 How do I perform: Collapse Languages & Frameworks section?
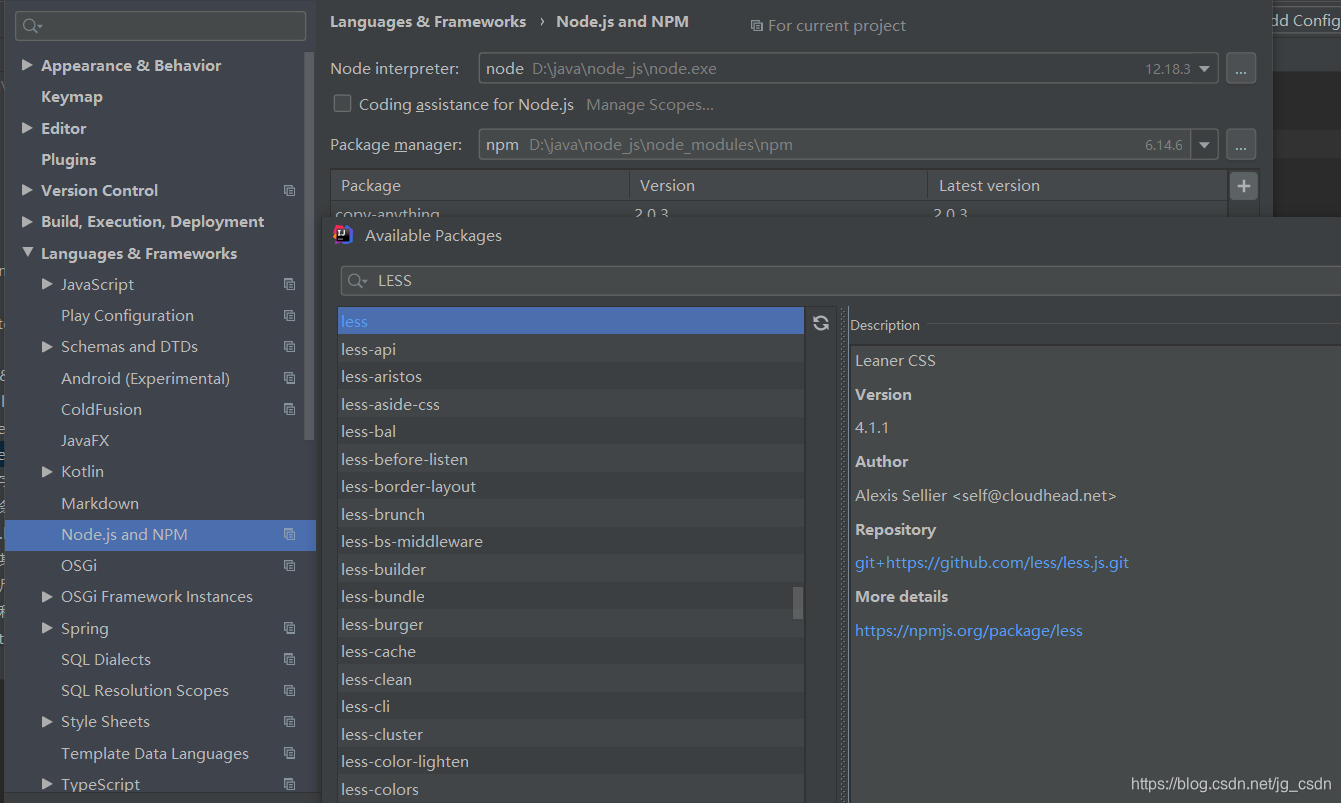coord(27,254)
